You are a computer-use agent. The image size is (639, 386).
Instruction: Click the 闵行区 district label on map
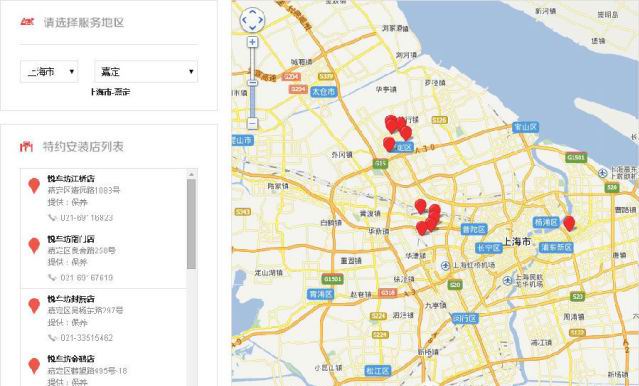click(465, 318)
